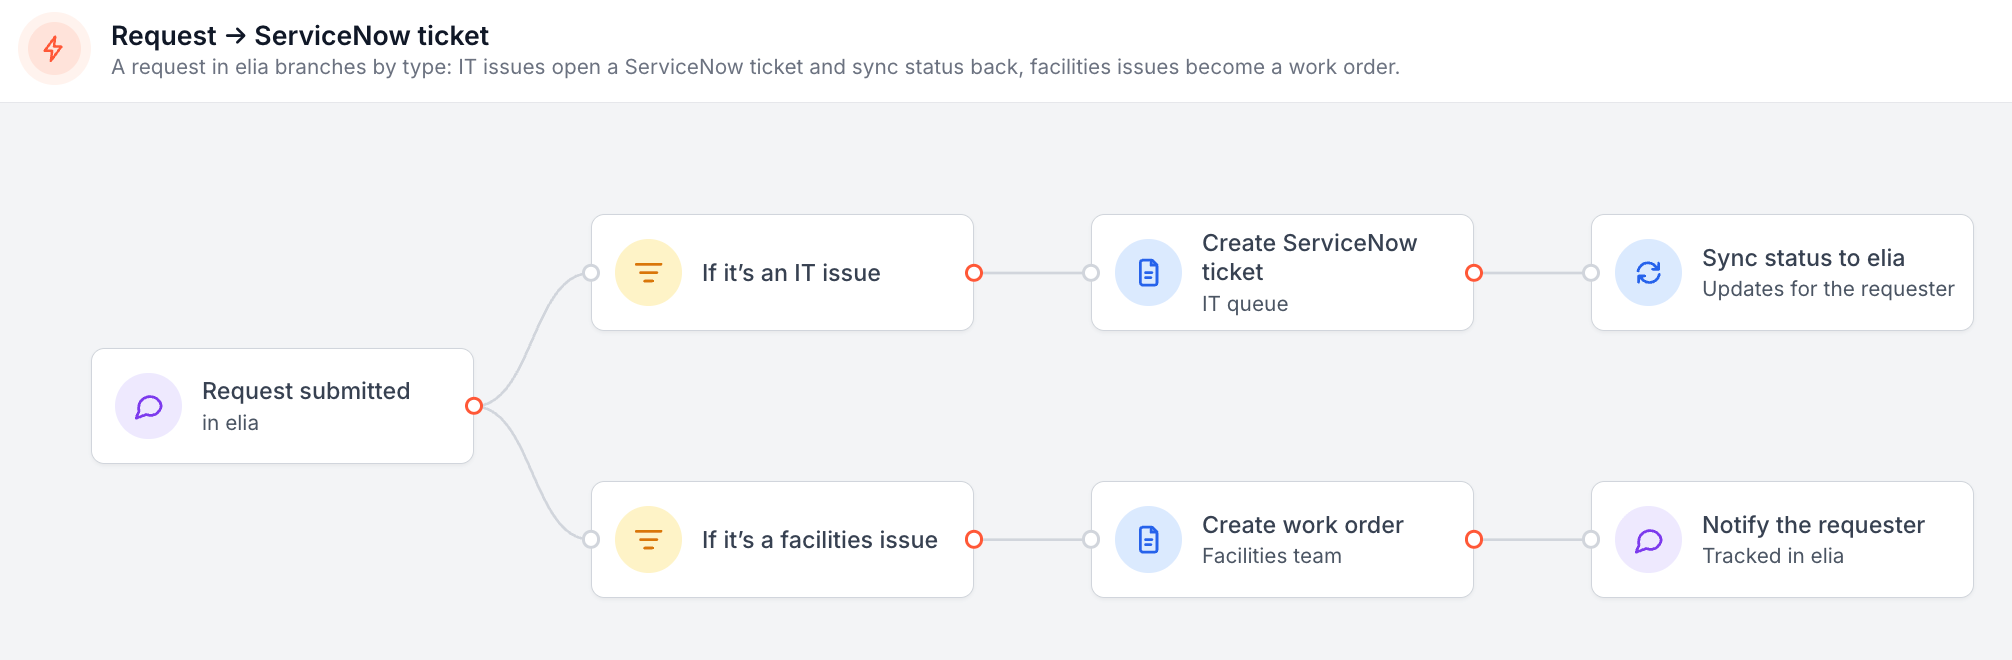The width and height of the screenshot is (2012, 660).
Task: Select the "If it's an IT issue" label
Action: [791, 273]
